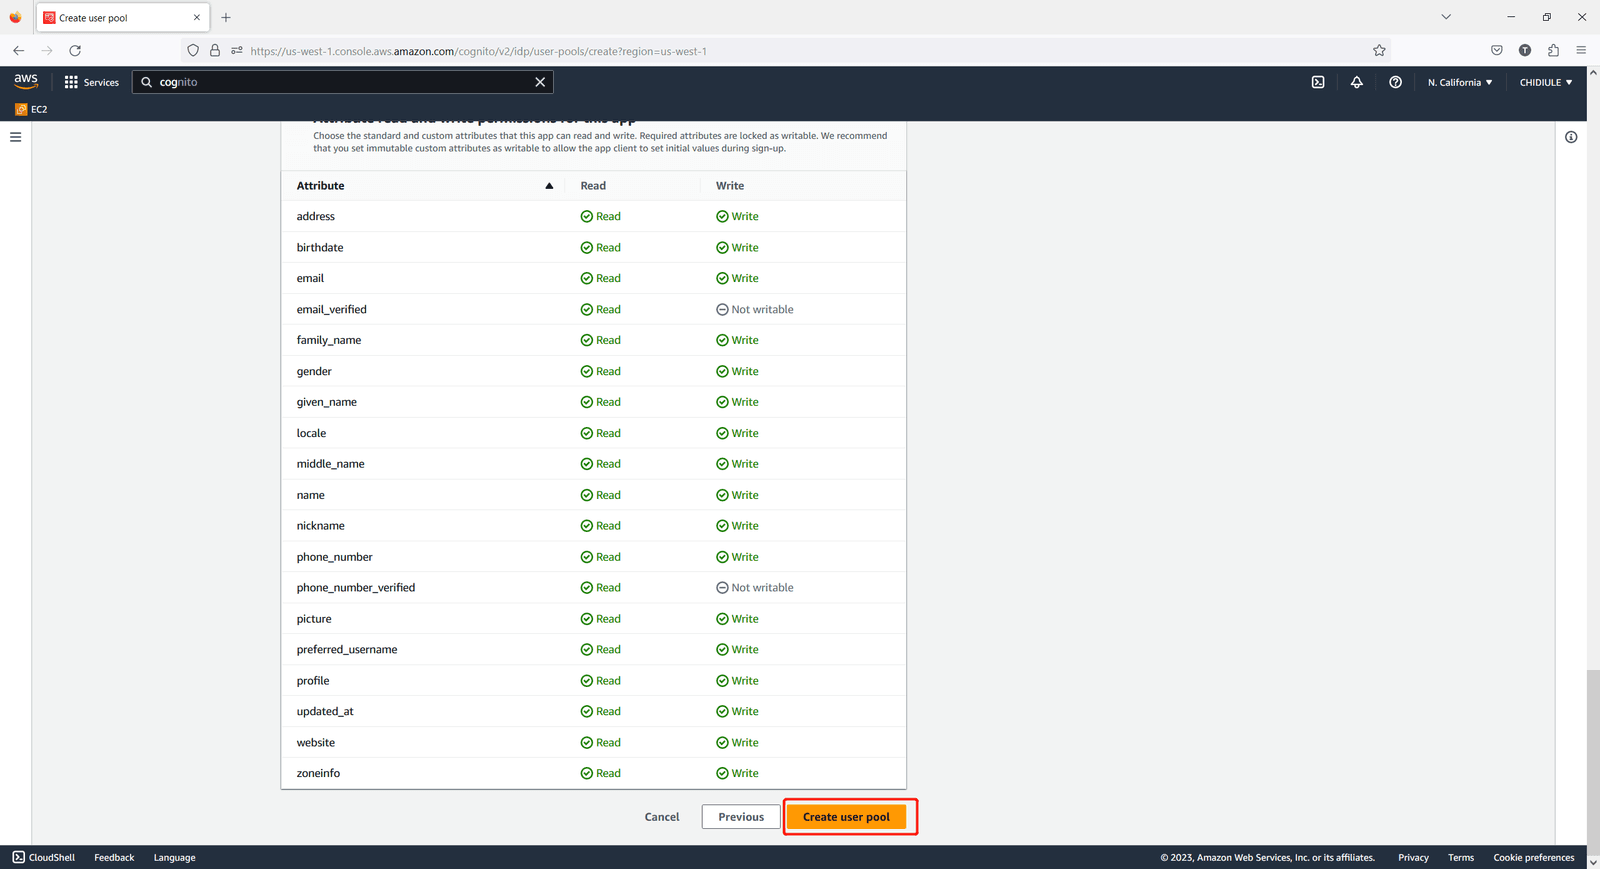
Task: Open N. California region dropdown
Action: click(1460, 82)
